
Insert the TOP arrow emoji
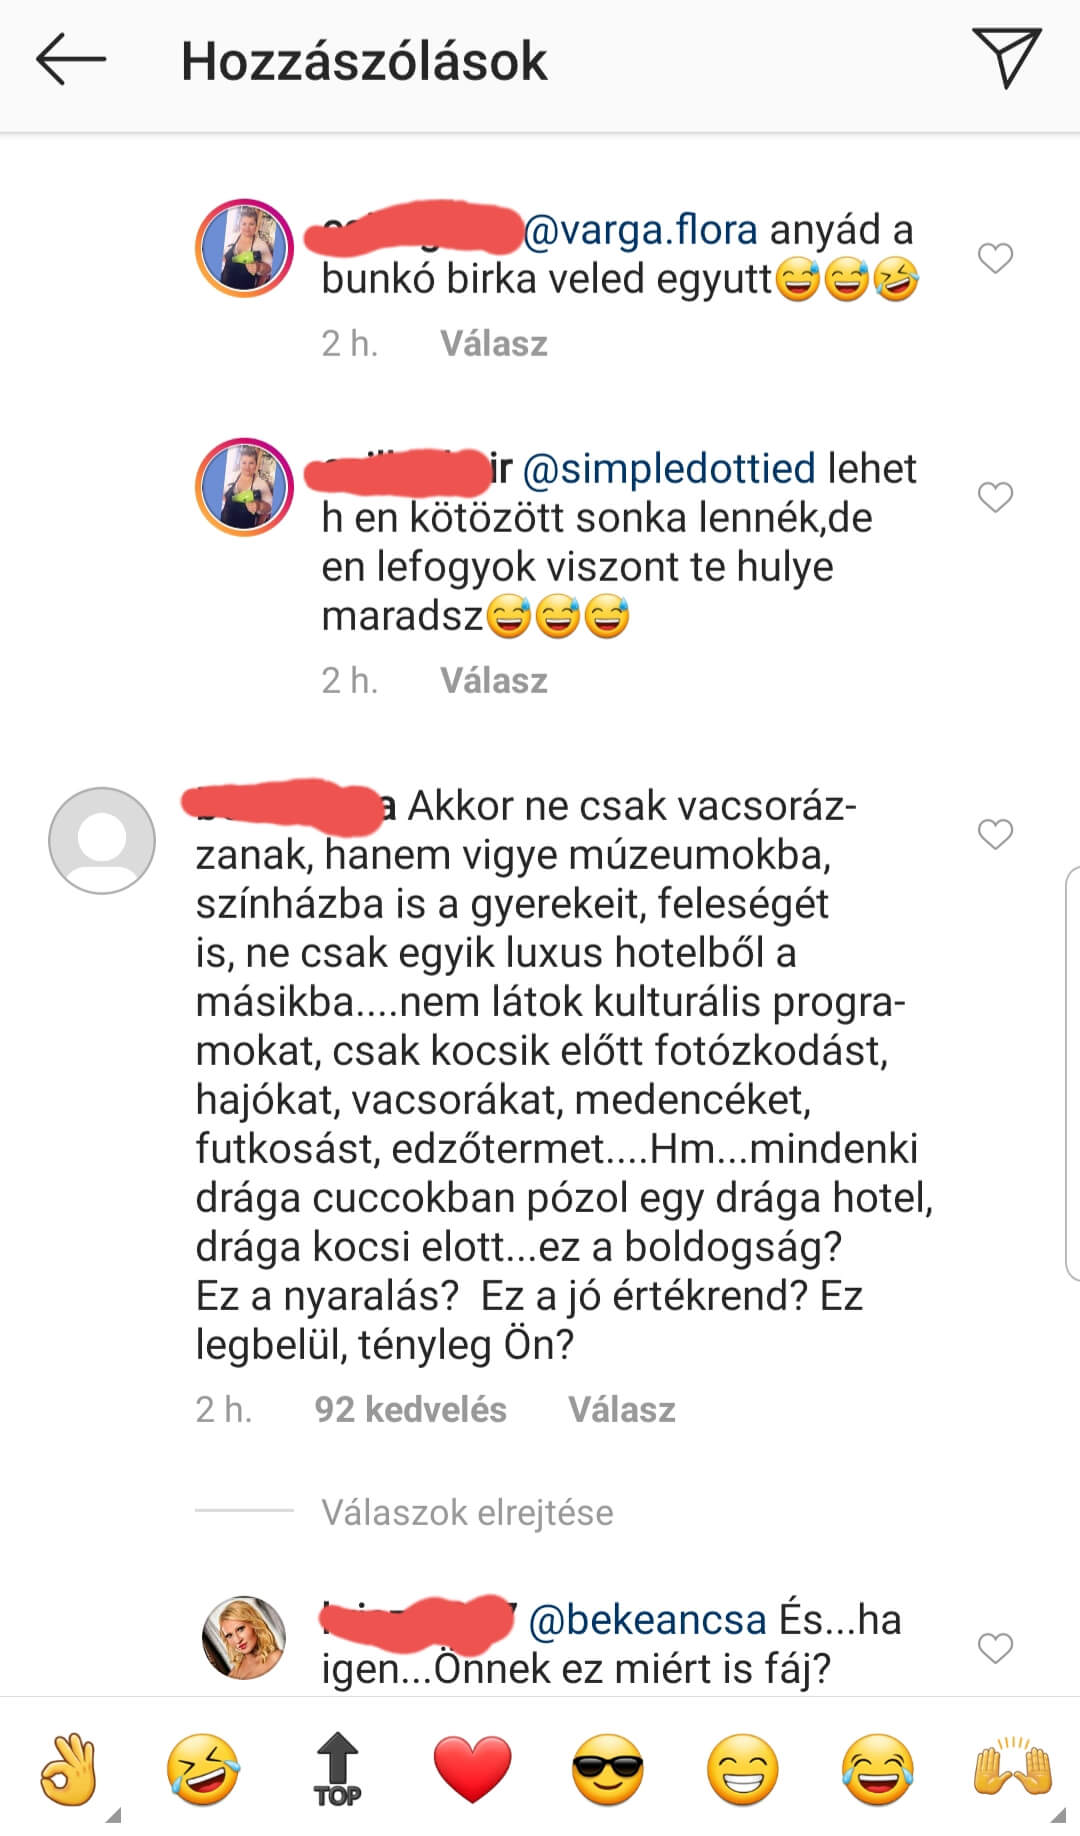point(338,1769)
